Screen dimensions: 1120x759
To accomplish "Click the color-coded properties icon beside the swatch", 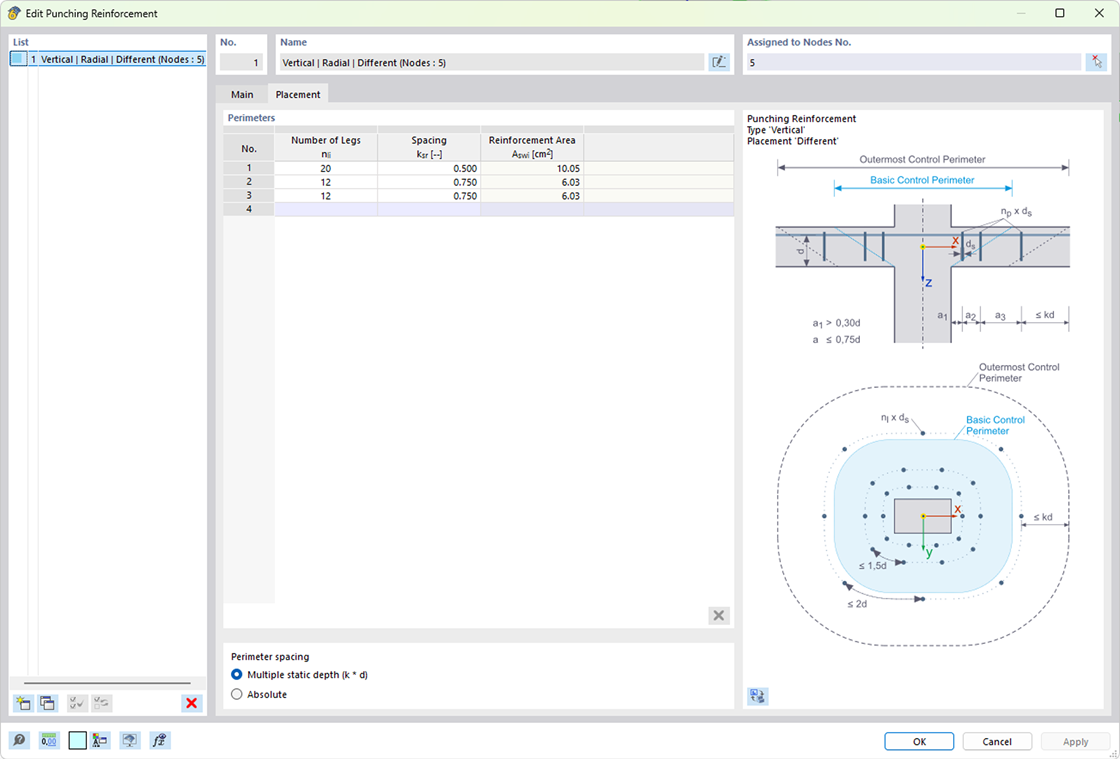I will click(101, 740).
